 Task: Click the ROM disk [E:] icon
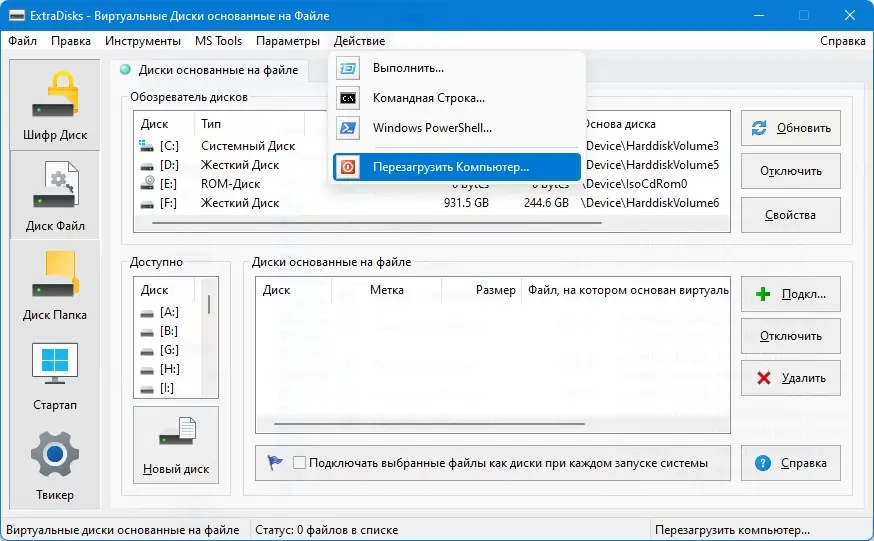(147, 183)
